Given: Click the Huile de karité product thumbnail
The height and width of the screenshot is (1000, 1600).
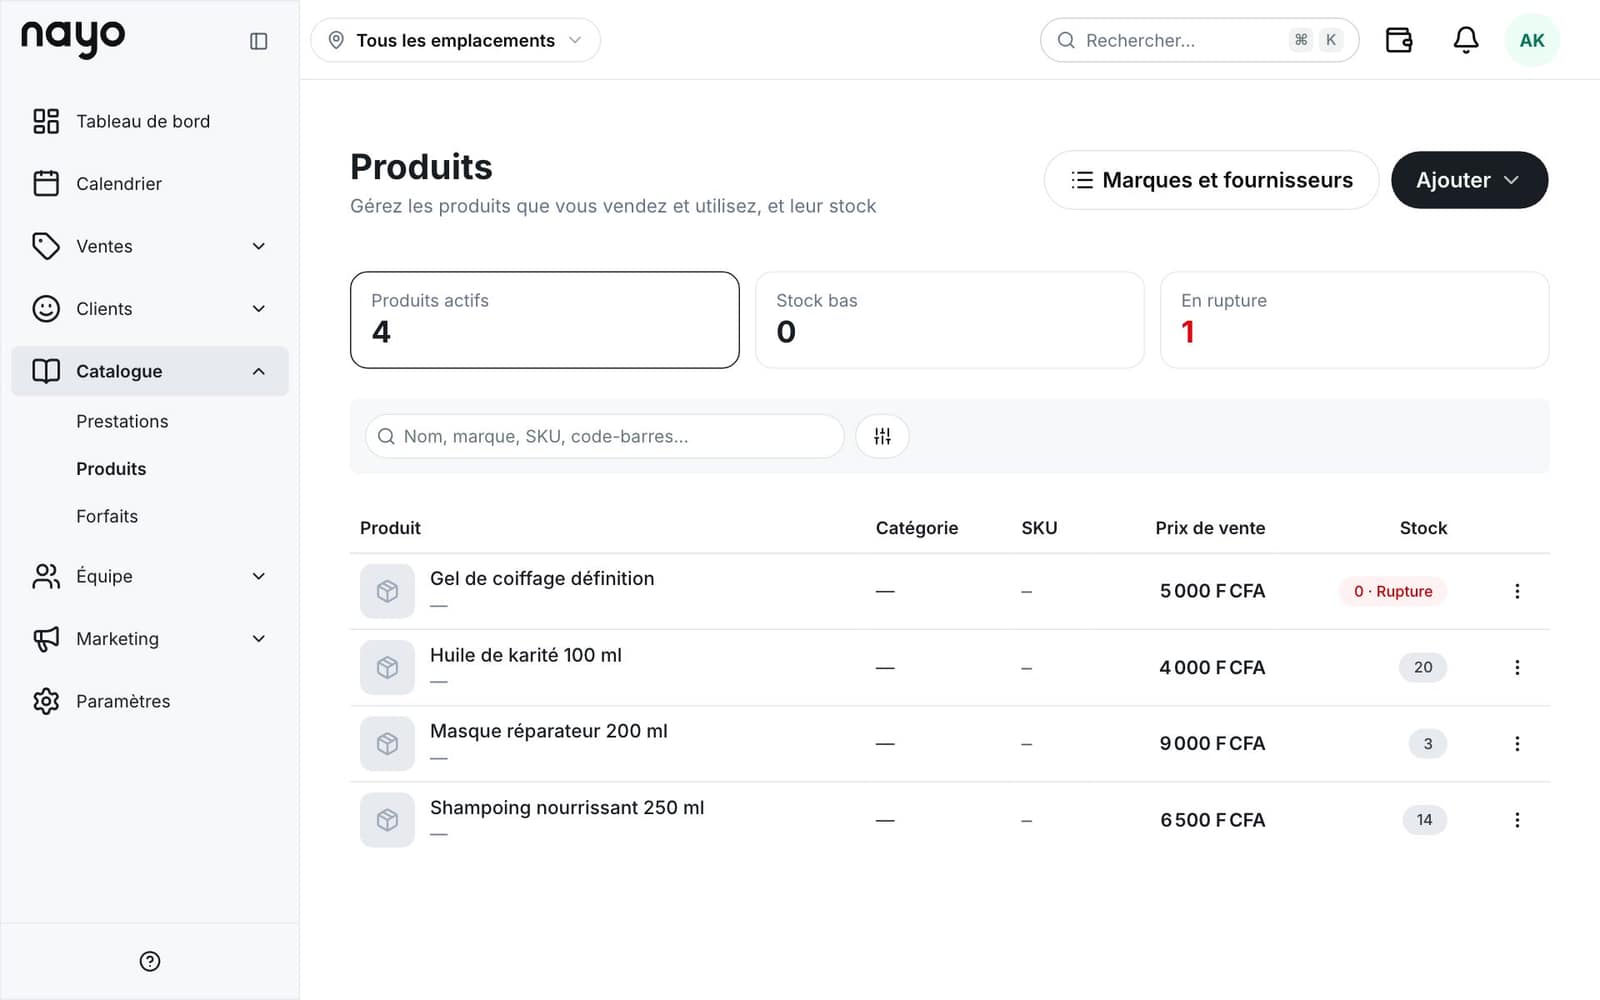Looking at the screenshot, I should coord(387,667).
